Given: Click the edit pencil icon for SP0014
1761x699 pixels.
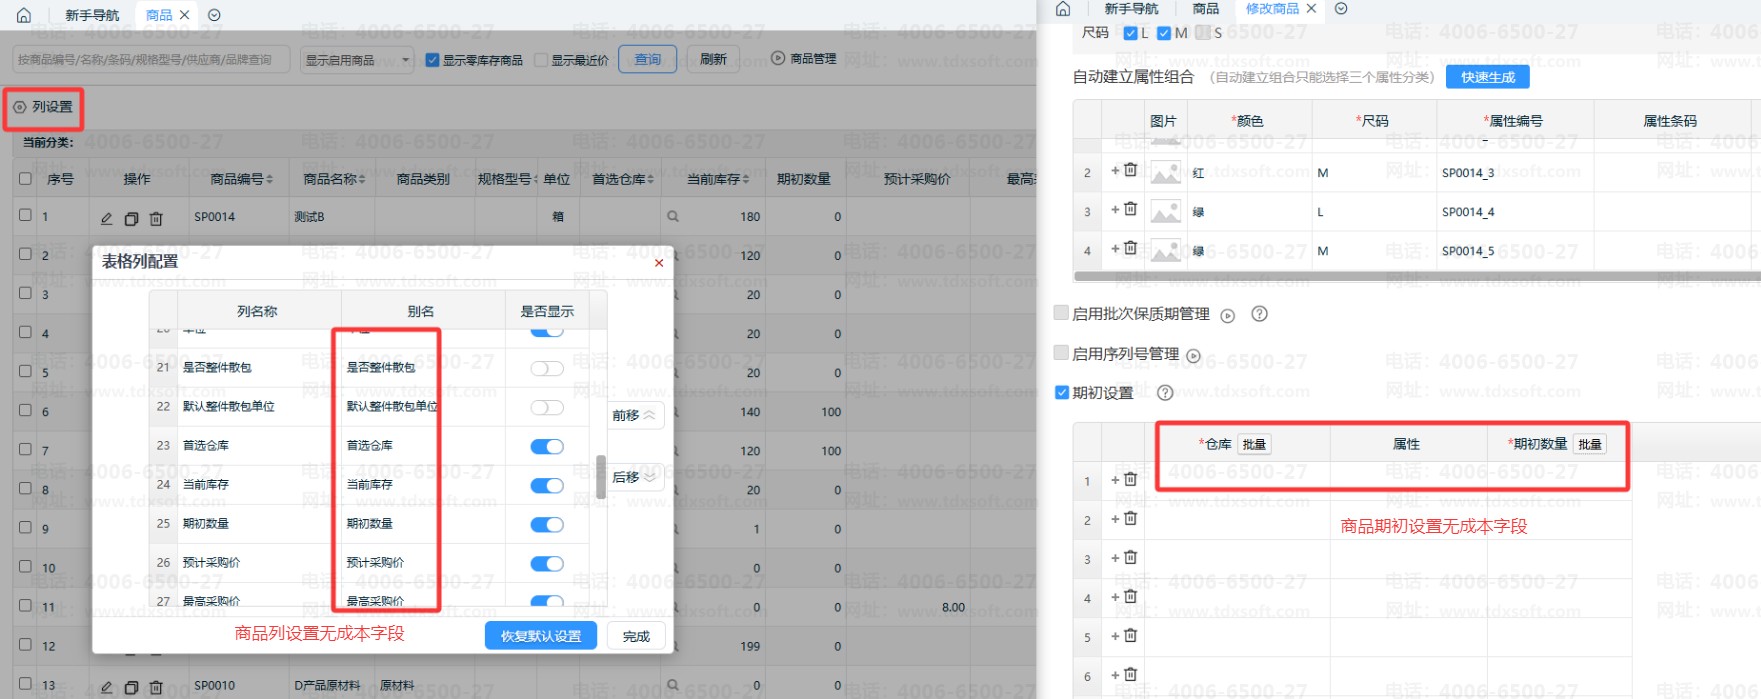Looking at the screenshot, I should tap(107, 218).
